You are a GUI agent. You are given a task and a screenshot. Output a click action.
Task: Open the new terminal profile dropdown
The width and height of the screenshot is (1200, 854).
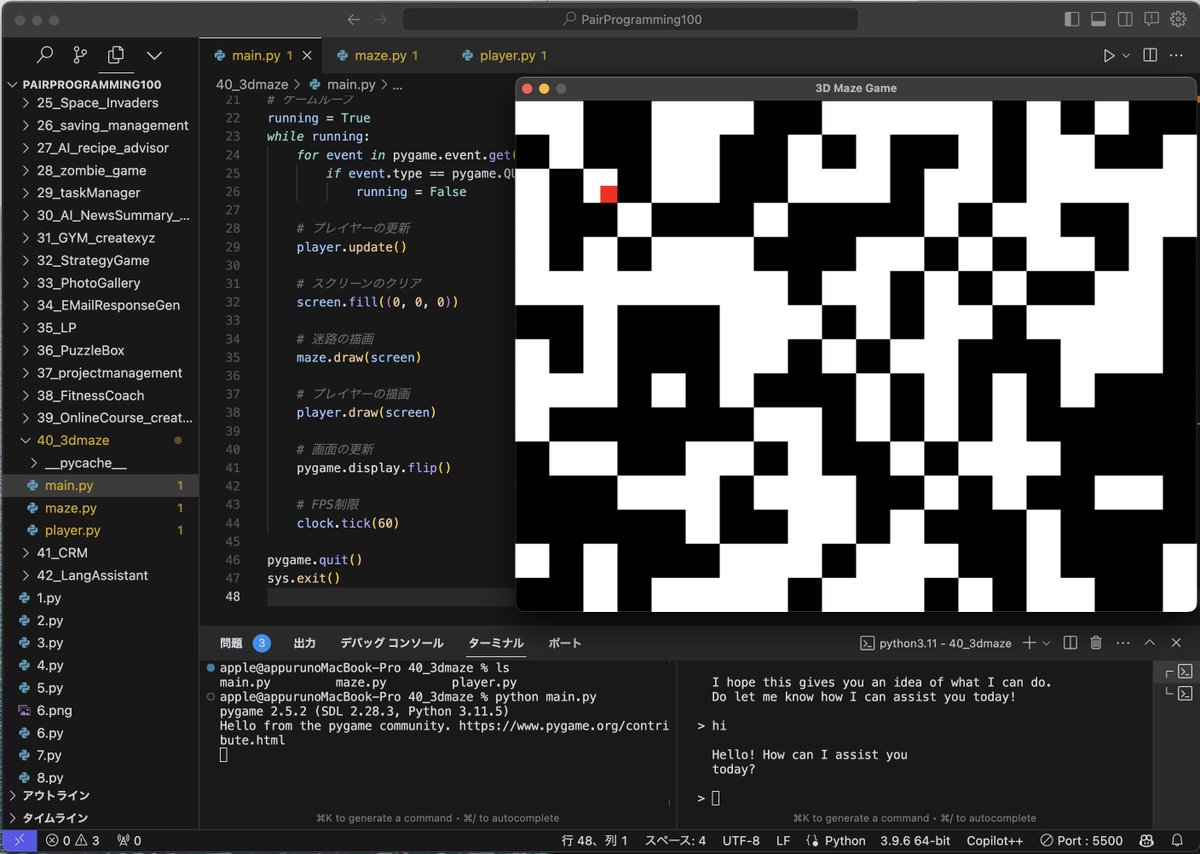[1046, 643]
